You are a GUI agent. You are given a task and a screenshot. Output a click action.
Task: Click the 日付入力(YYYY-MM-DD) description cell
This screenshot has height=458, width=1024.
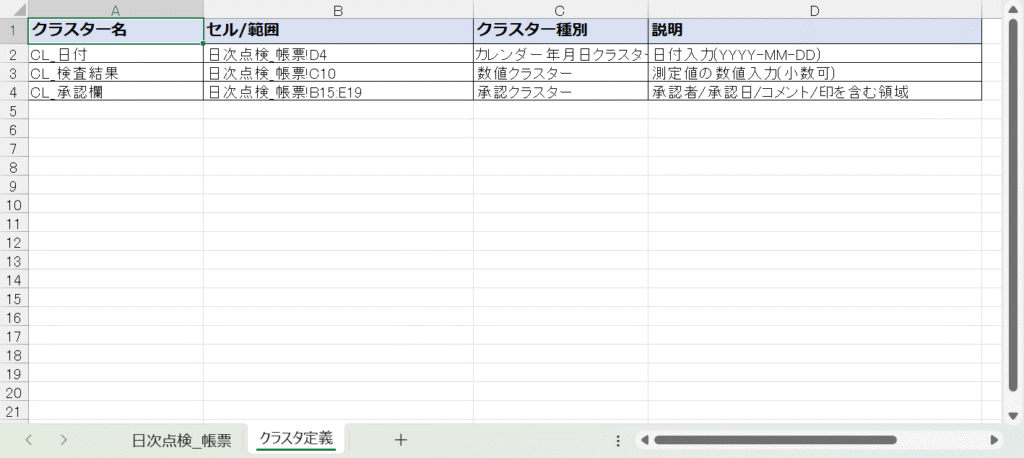coord(814,54)
